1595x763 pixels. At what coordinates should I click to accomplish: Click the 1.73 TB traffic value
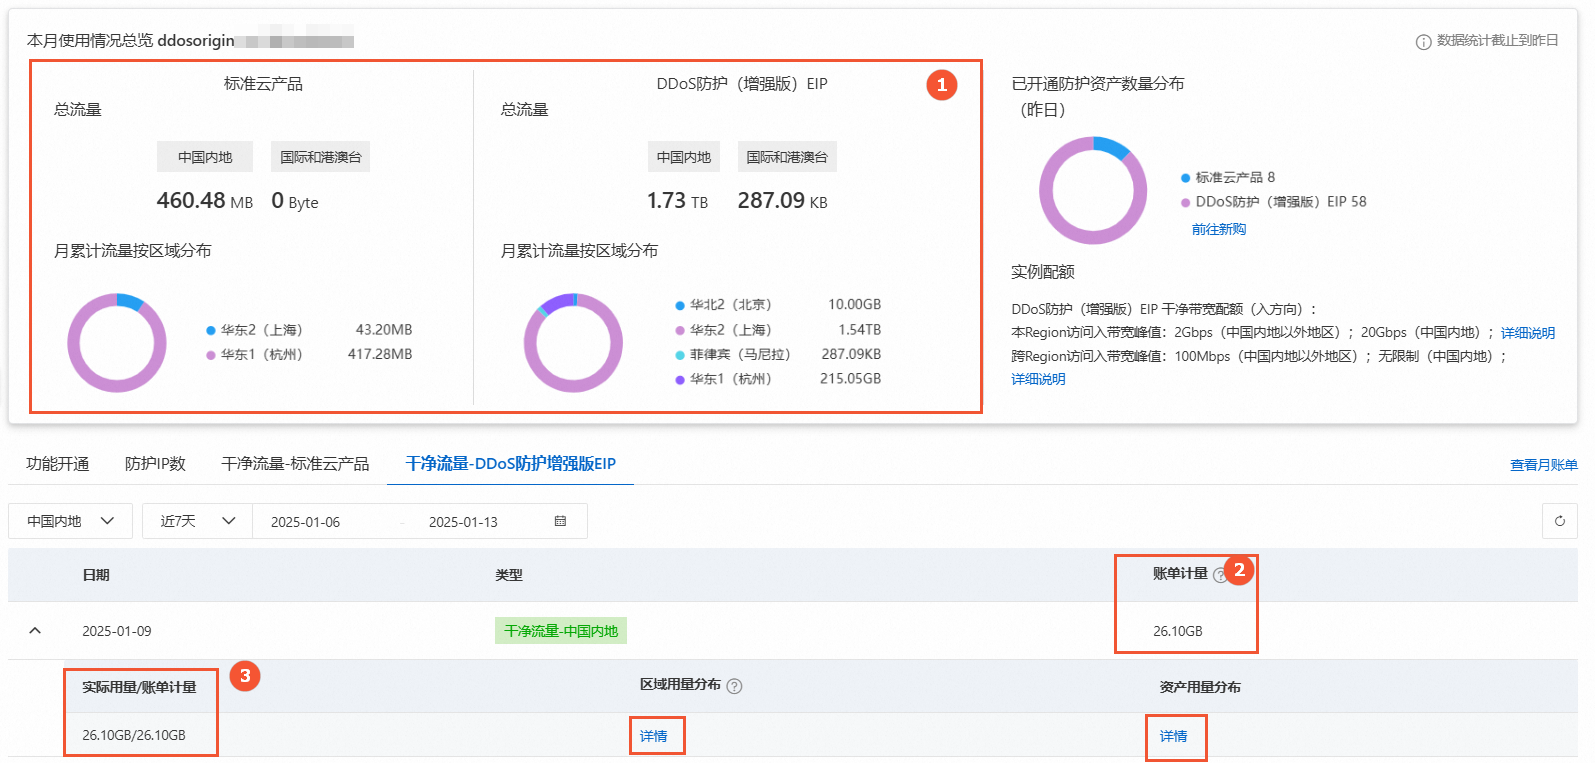pos(677,201)
